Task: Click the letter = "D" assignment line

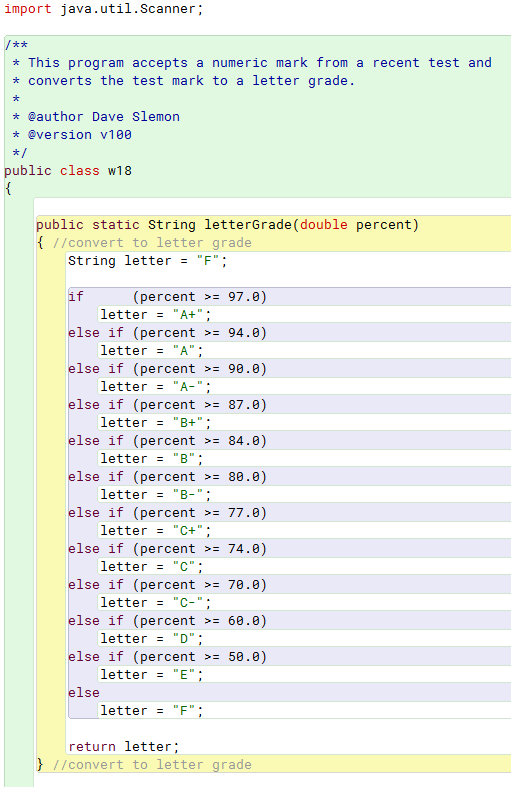Action: pyautogui.click(x=152, y=638)
